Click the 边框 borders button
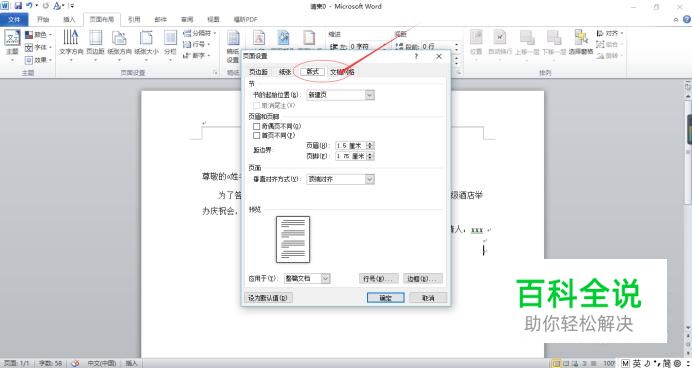Image resolution: width=692 pixels, height=368 pixels. [423, 279]
